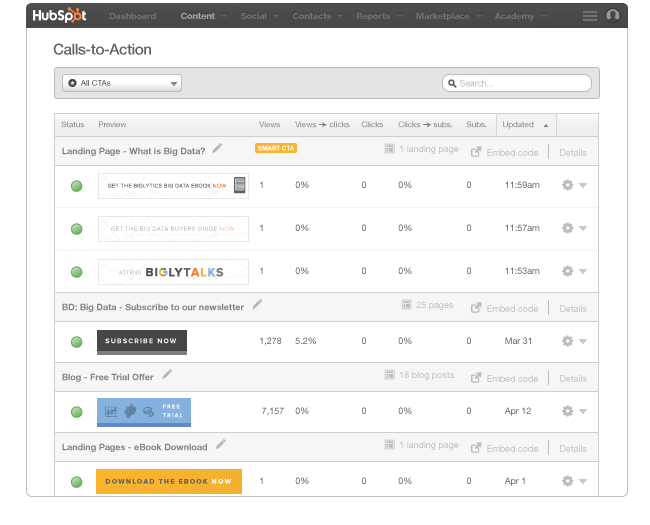
Task: Click page icon beside '25 pages'
Action: 407,305
